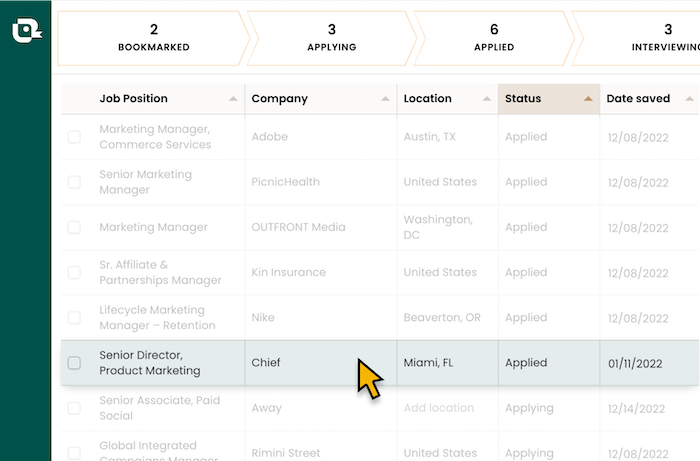
Task: Click the Status column header
Action: [x=549, y=99]
